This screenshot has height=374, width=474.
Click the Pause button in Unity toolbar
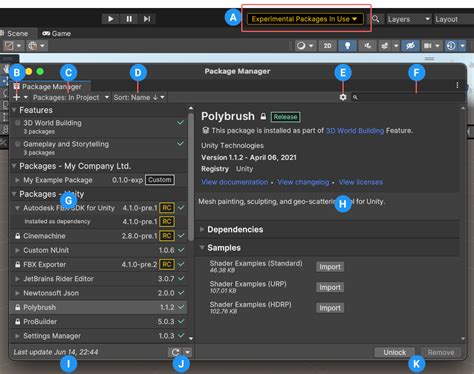[x=129, y=19]
